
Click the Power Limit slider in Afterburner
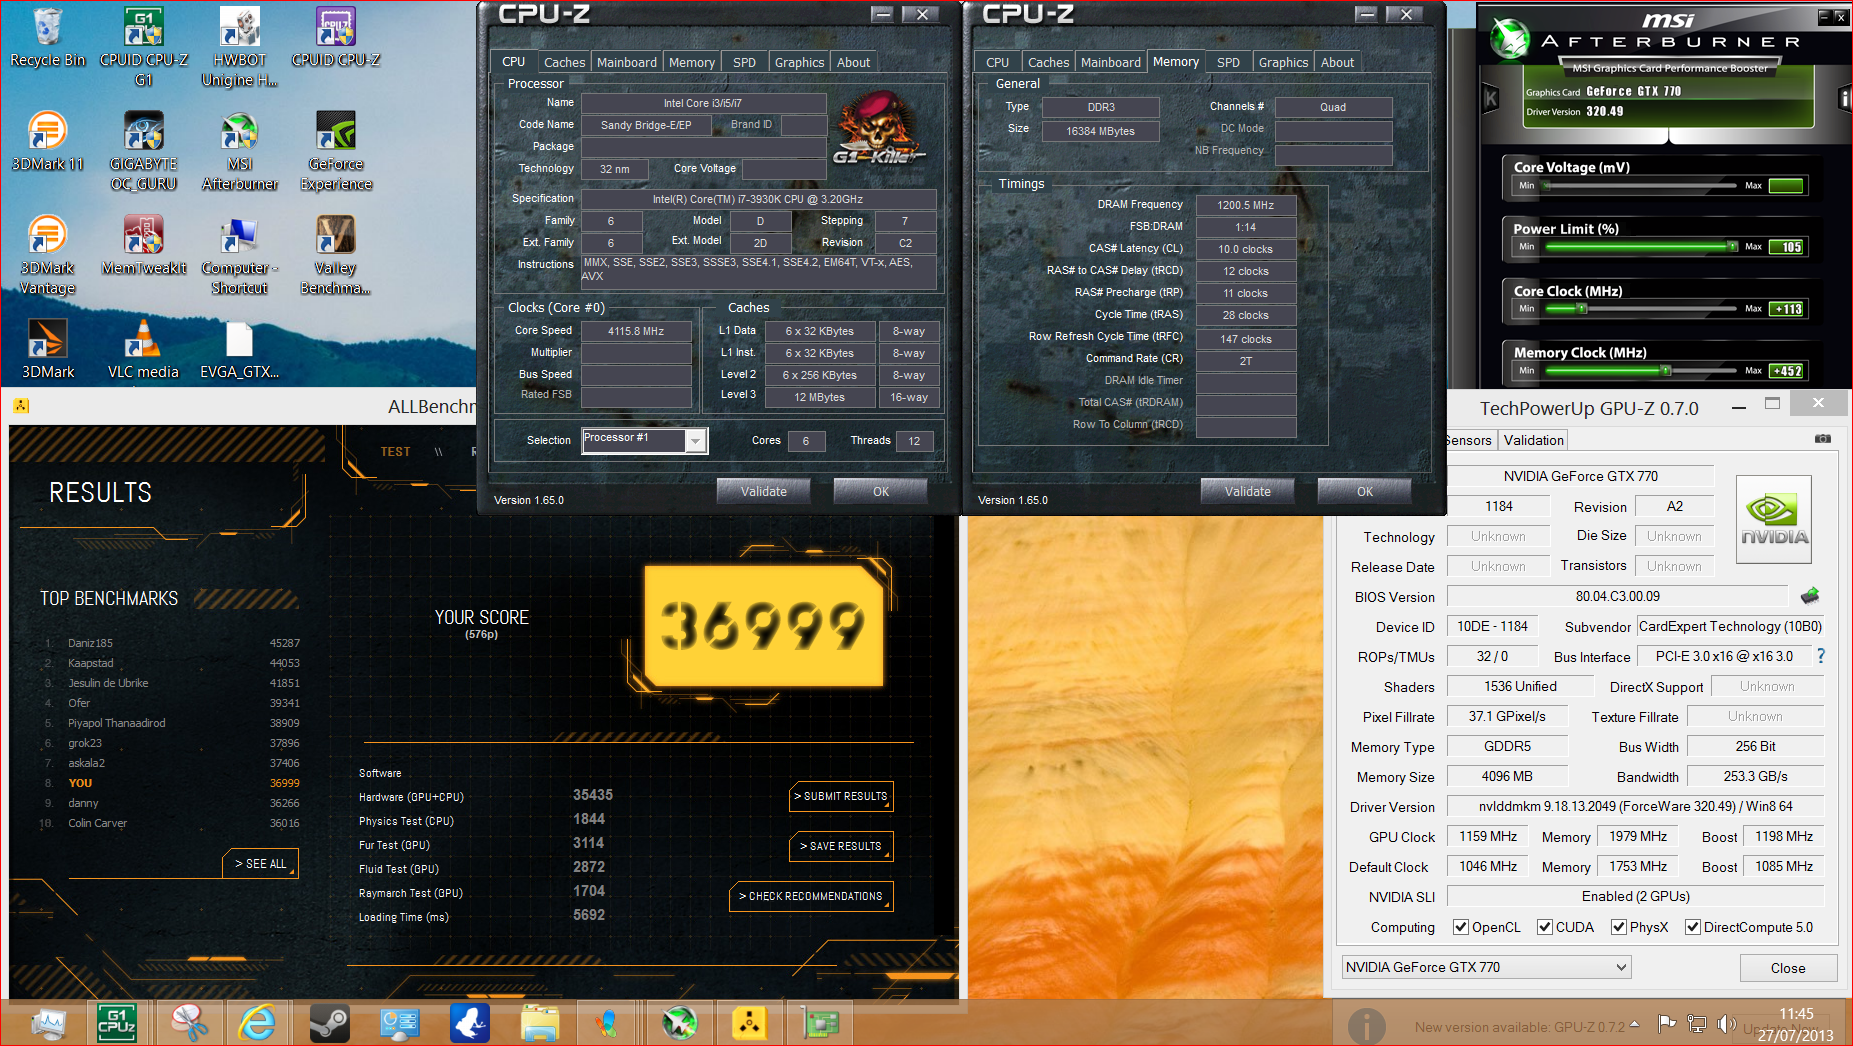(1641, 247)
